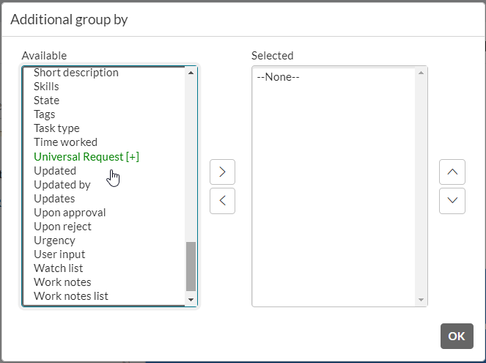Select Skills in Available list
The height and width of the screenshot is (363, 486).
[x=46, y=86]
